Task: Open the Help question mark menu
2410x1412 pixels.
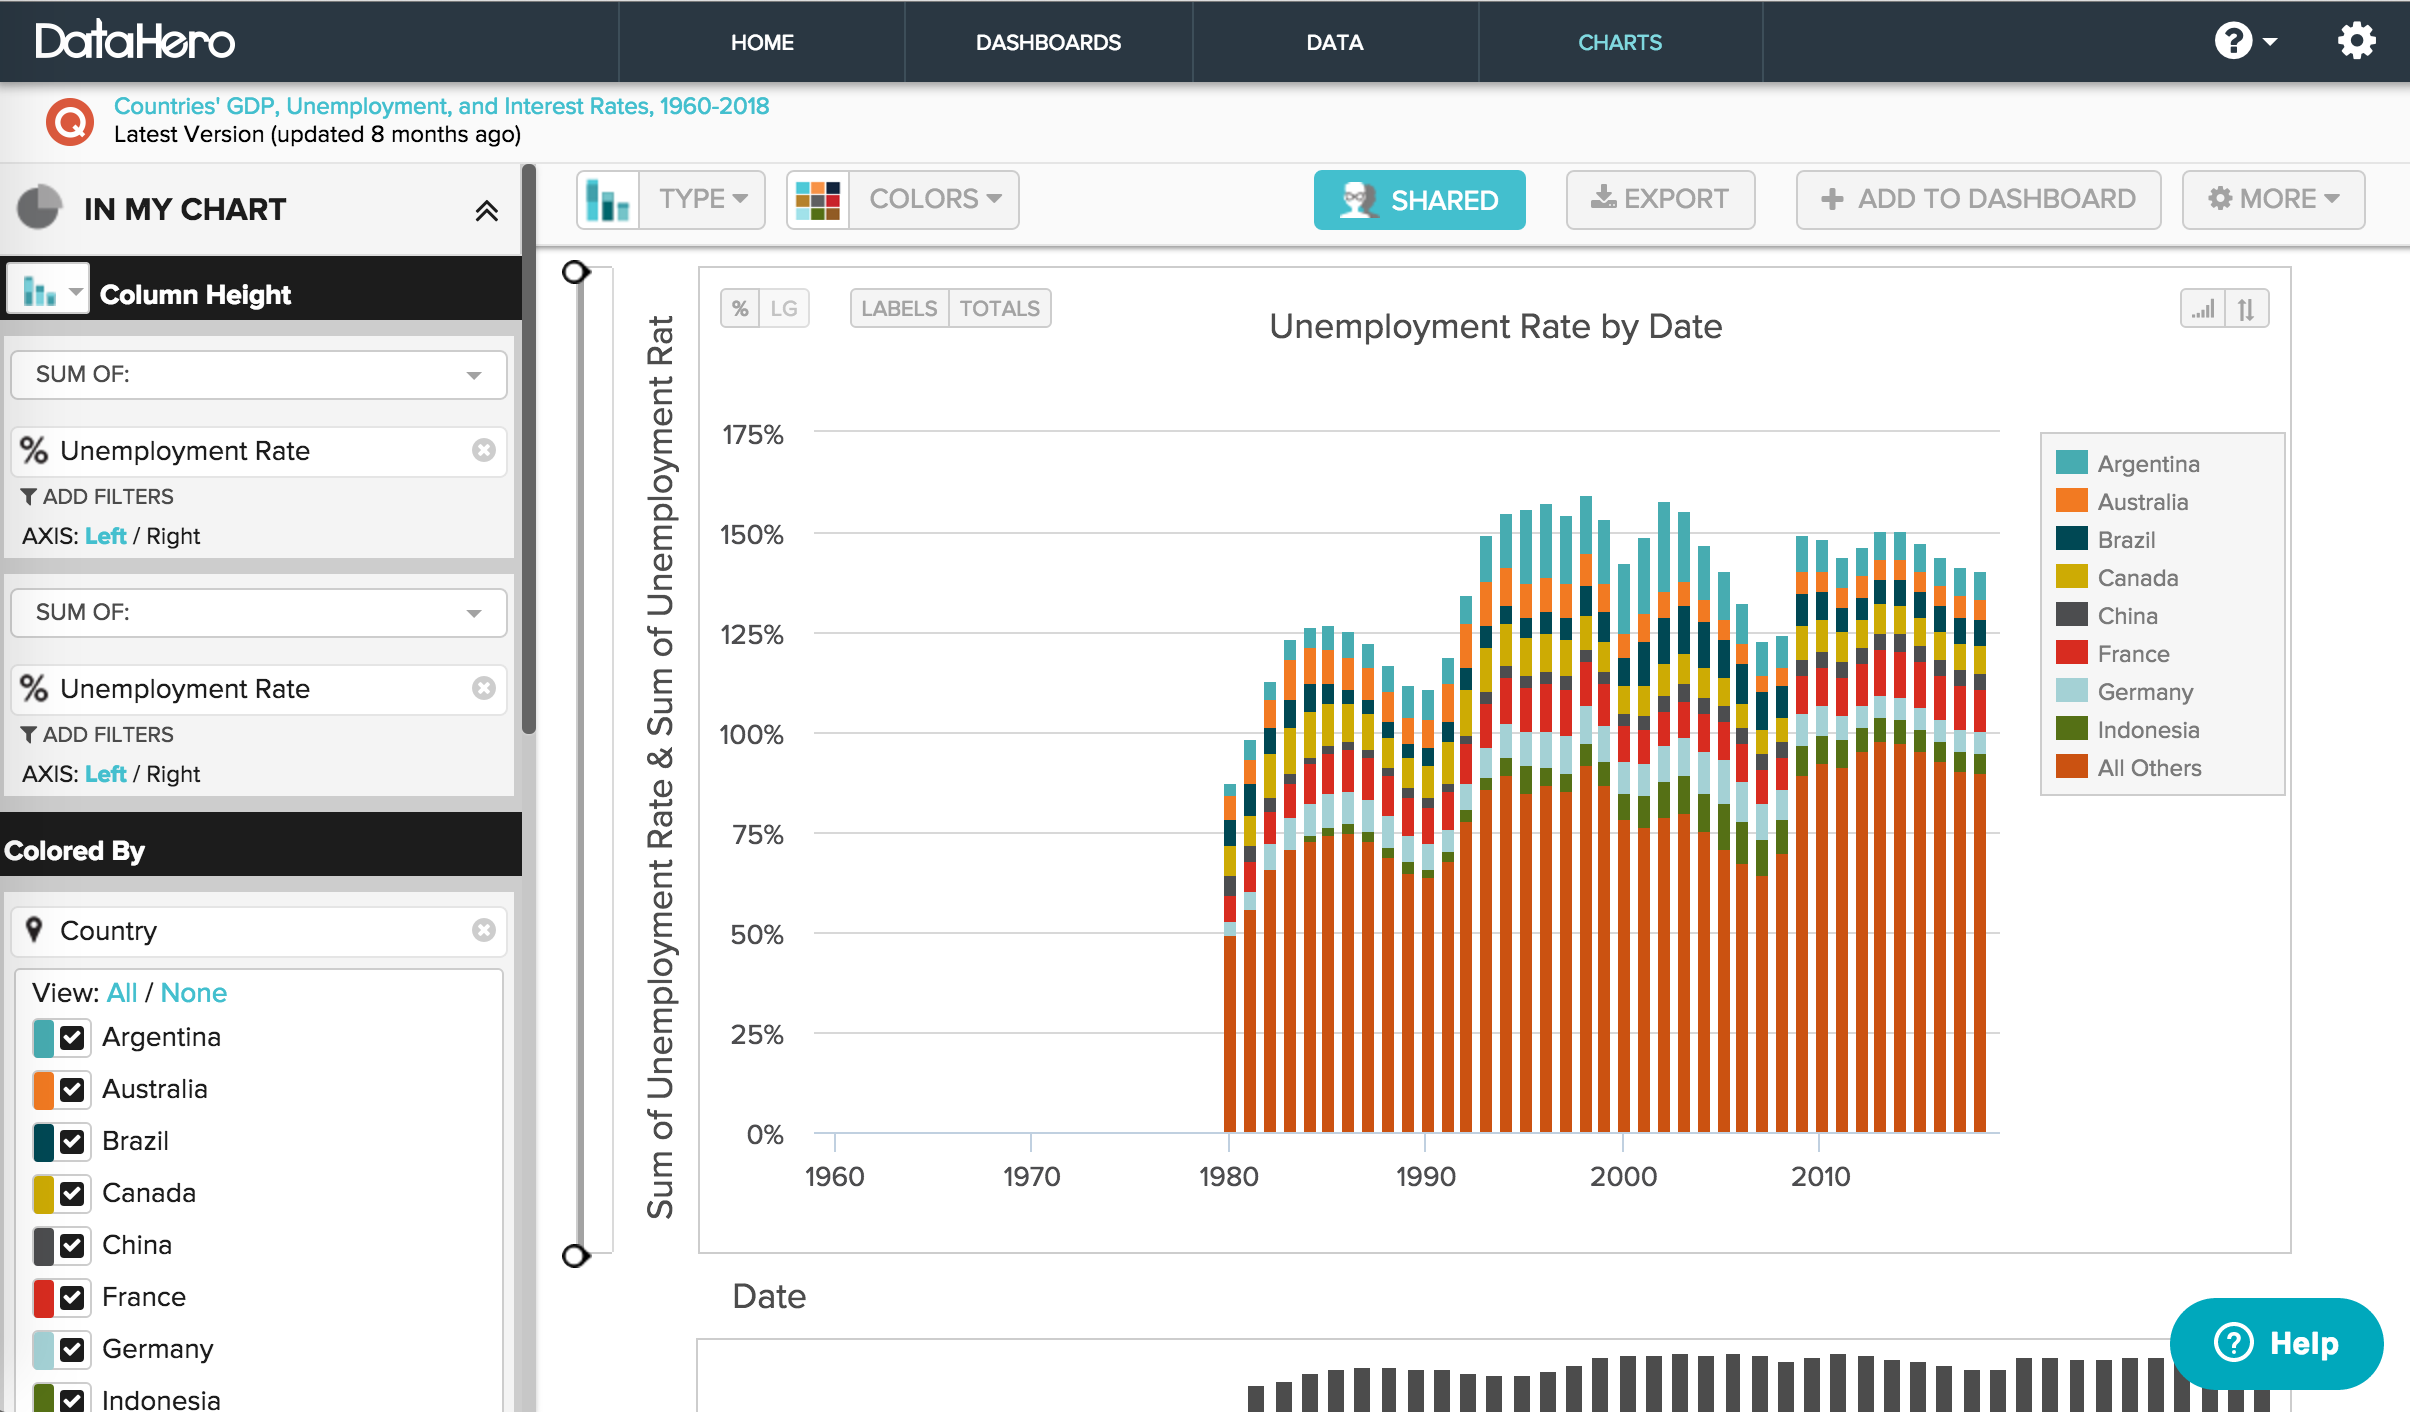Action: (2241, 40)
